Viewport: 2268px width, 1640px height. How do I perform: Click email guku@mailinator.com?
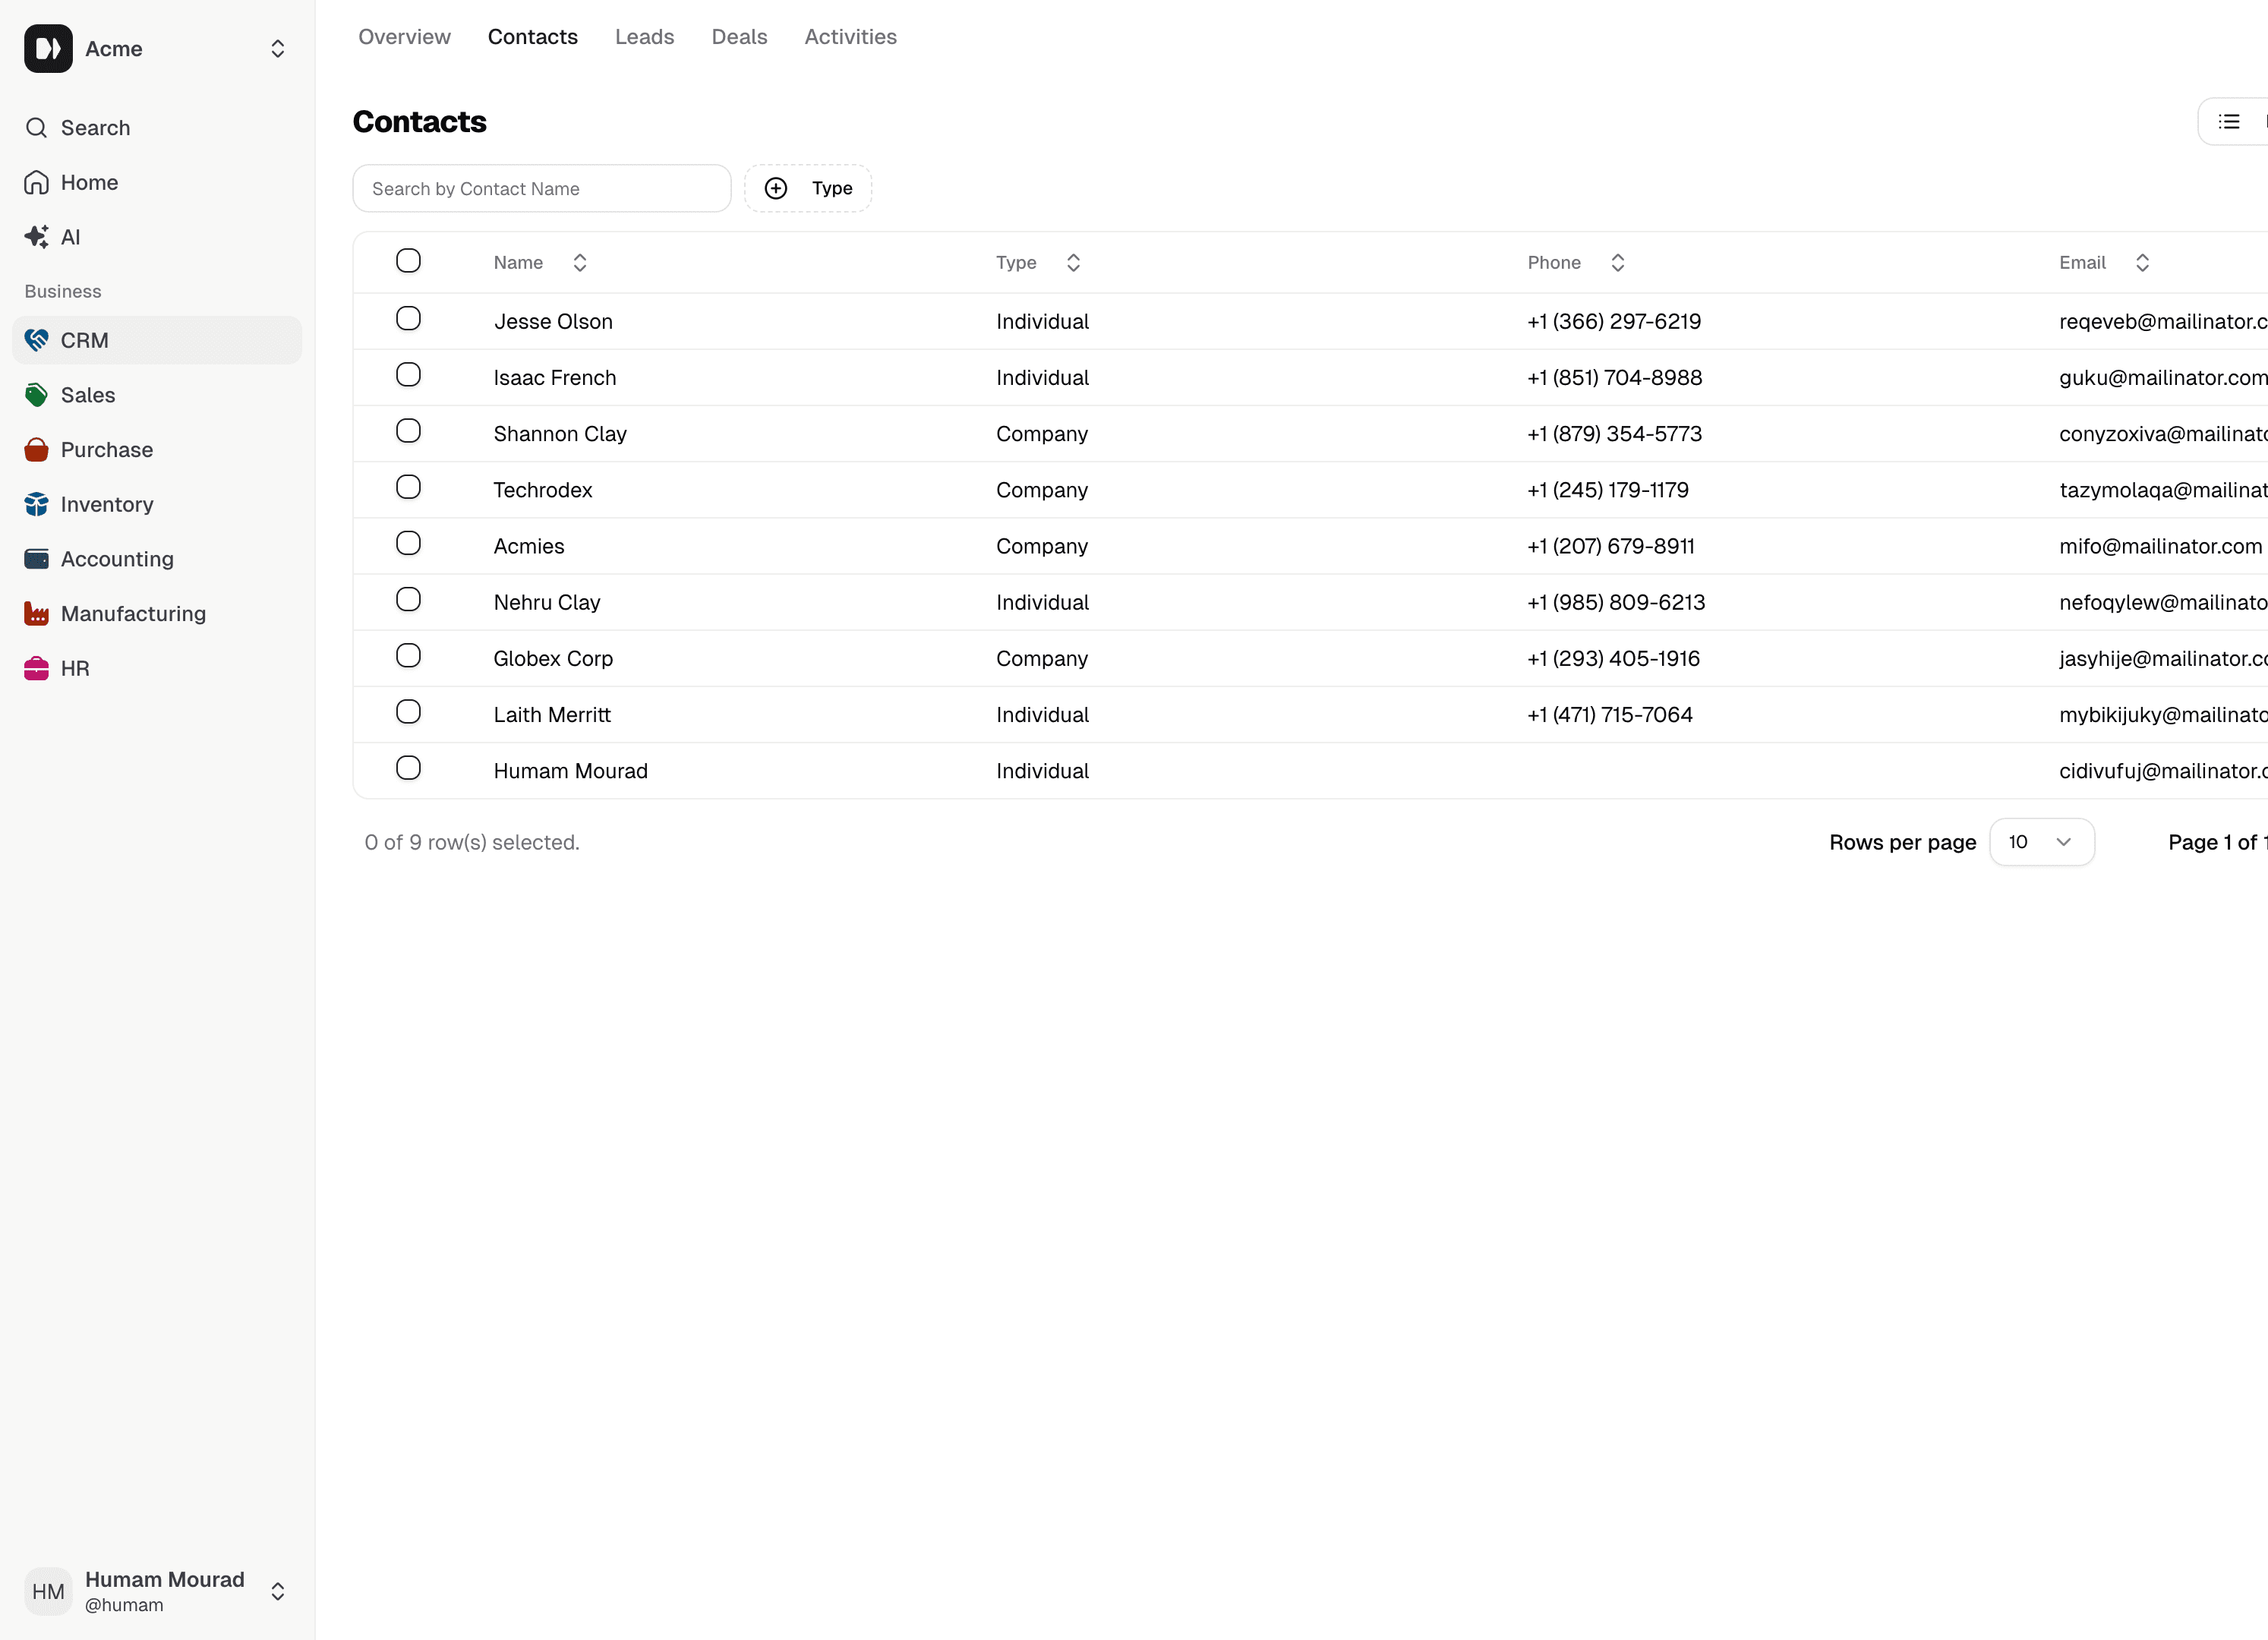coord(2163,378)
